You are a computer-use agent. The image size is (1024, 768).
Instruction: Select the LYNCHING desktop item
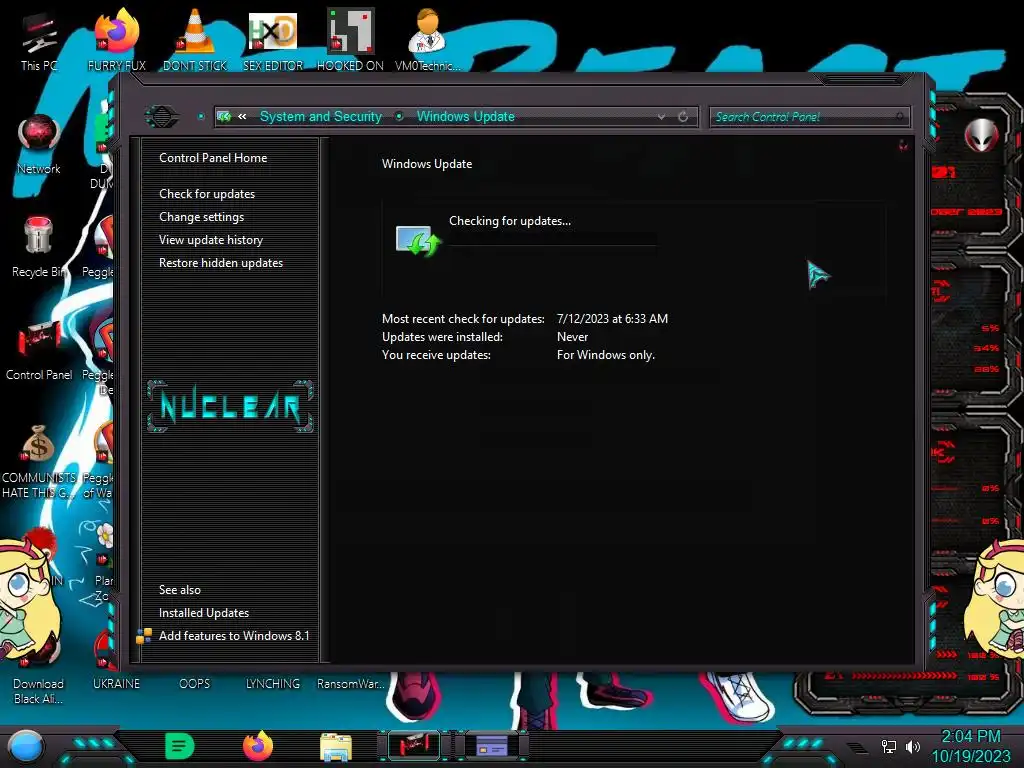(x=273, y=684)
